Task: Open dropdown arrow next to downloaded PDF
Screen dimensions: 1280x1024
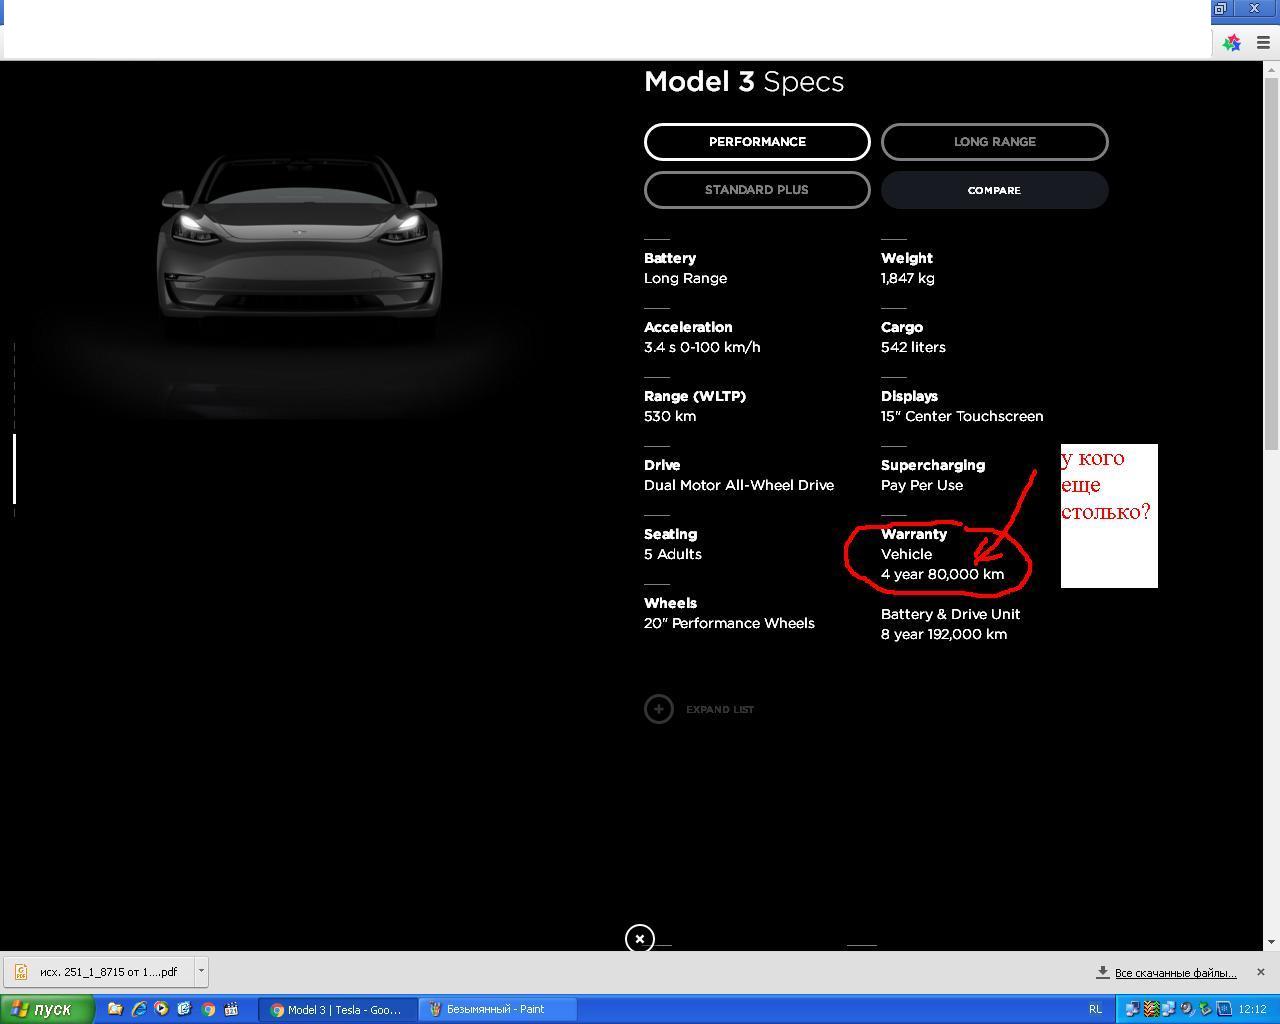Action: click(x=201, y=971)
